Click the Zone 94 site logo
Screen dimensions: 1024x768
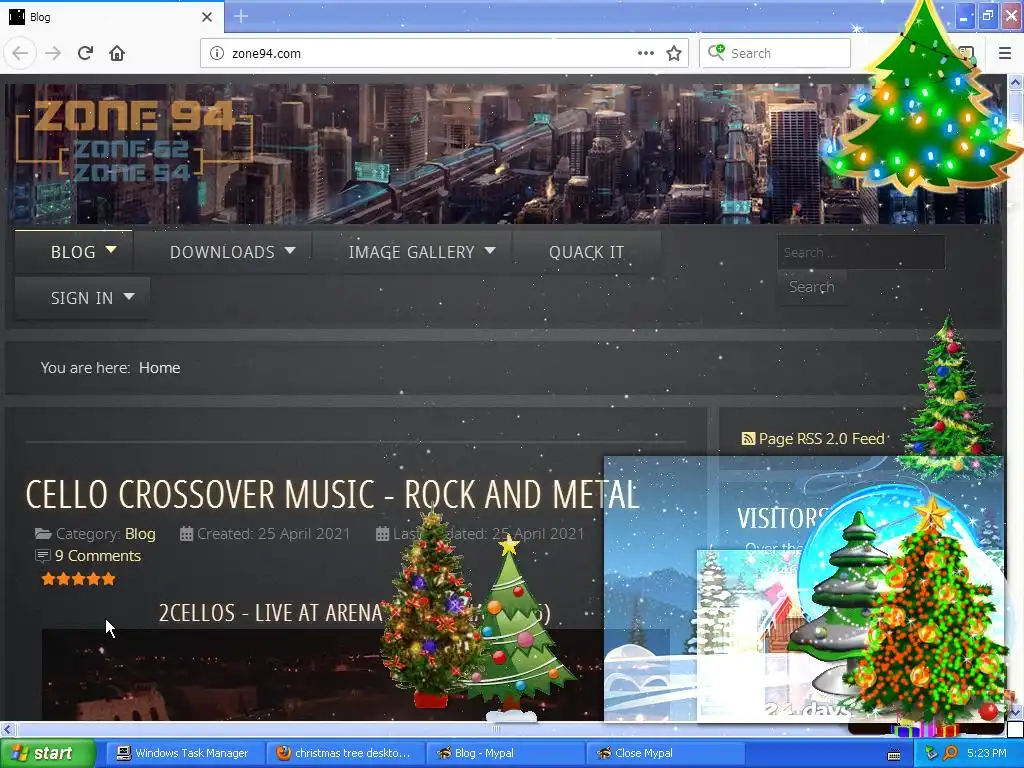(x=134, y=140)
